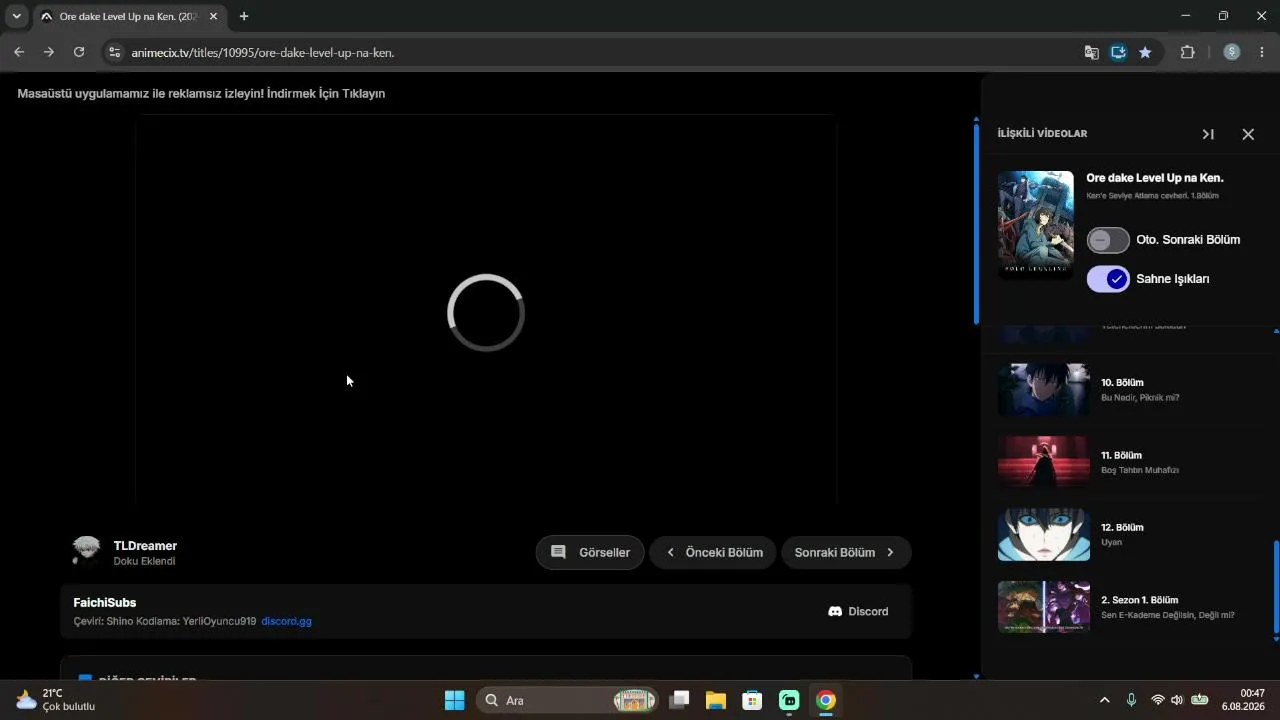Open the 10. Bölüm episode thumbnail

[x=1044, y=390]
